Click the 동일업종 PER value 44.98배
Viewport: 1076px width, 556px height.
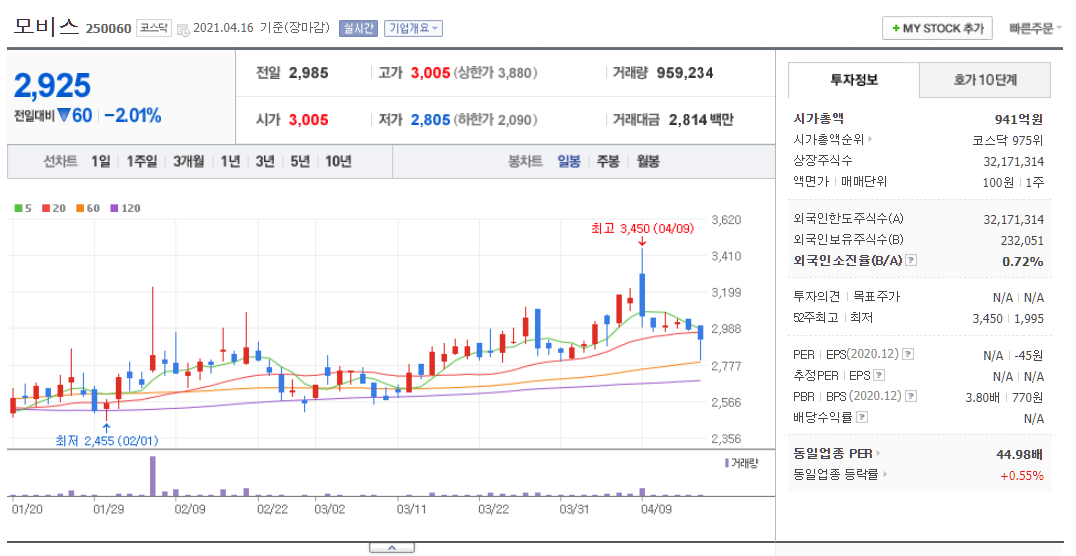point(1020,454)
